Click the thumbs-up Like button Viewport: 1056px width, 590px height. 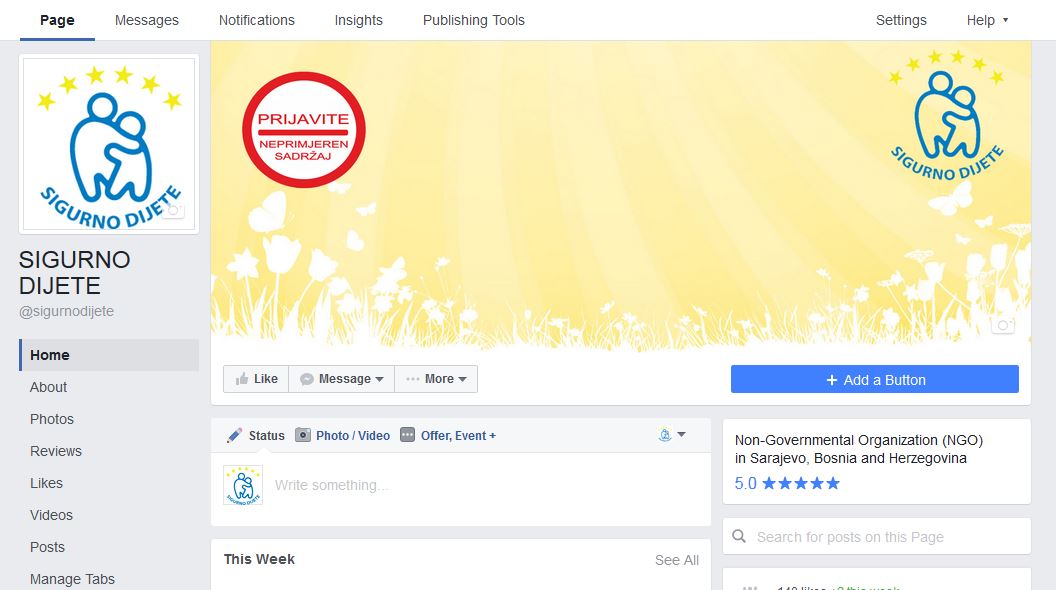[x=256, y=379]
